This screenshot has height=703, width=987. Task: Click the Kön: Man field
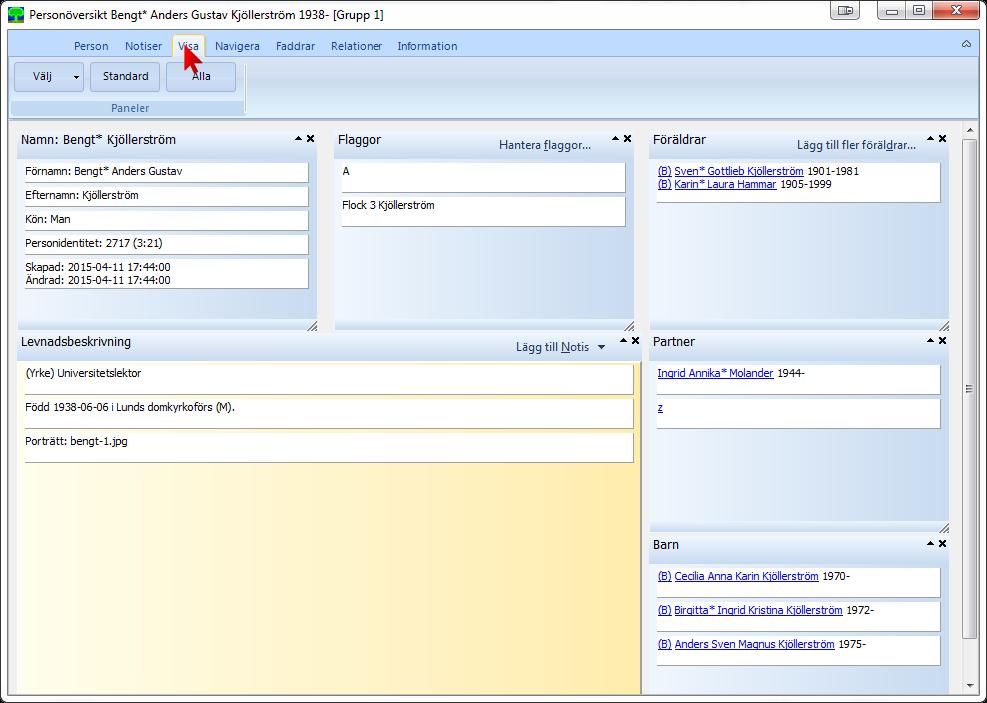click(x=167, y=220)
